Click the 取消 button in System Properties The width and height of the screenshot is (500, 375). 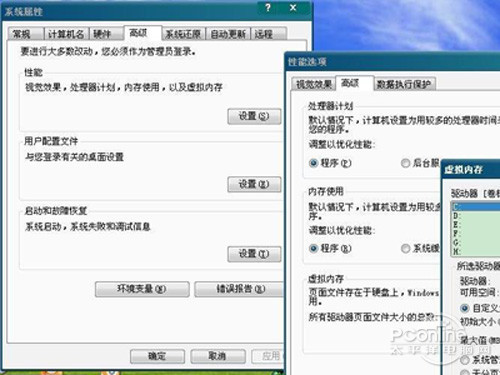click(218, 356)
